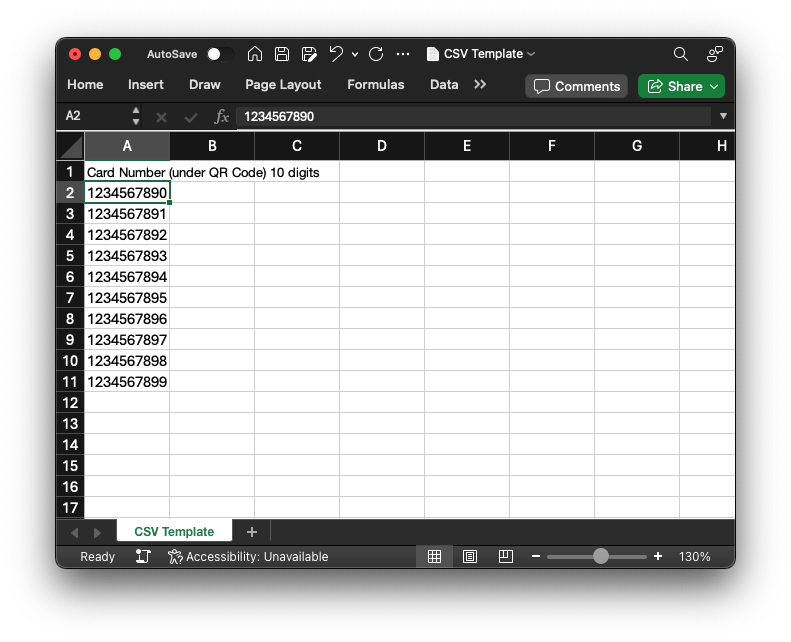Click the zoom slider handle
The image size is (791, 642).
pyautogui.click(x=600, y=556)
